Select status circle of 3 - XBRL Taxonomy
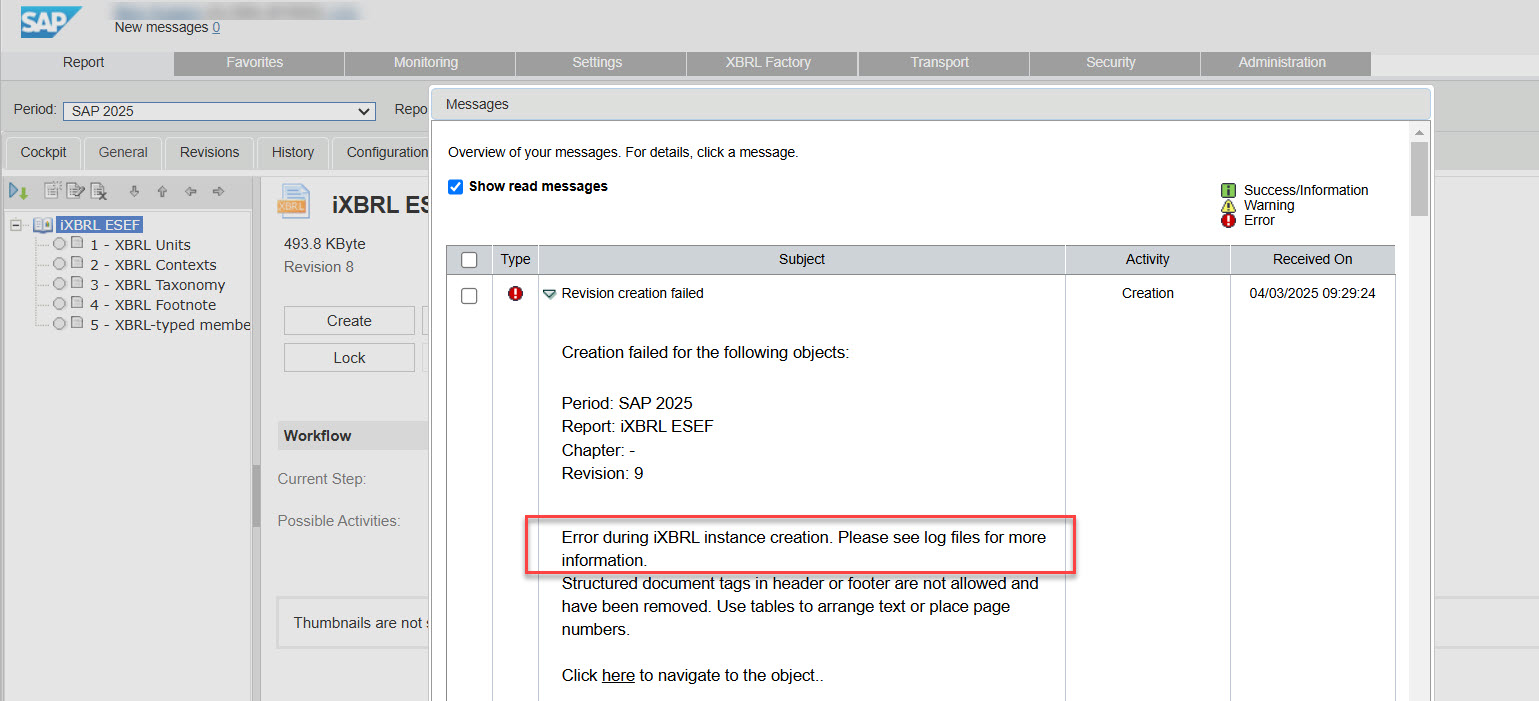1539x701 pixels. pyautogui.click(x=60, y=284)
